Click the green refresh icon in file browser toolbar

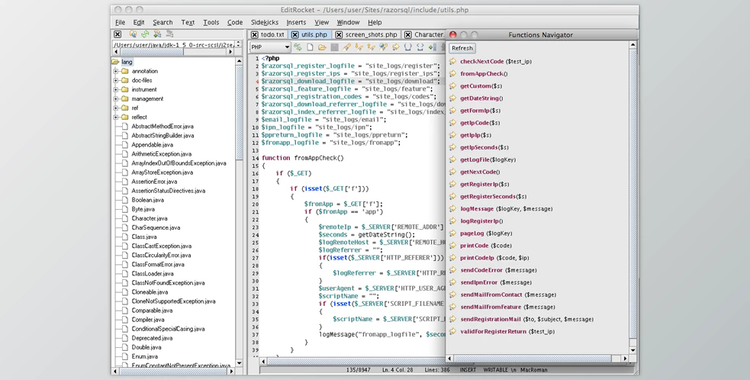(145, 34)
